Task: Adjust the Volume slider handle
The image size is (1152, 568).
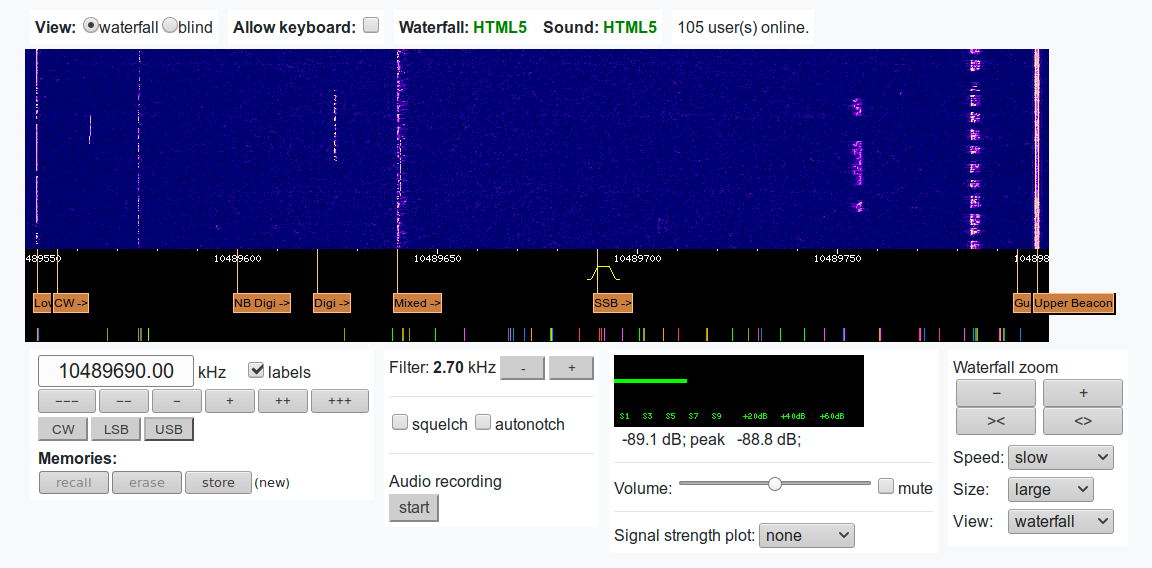Action: (774, 483)
